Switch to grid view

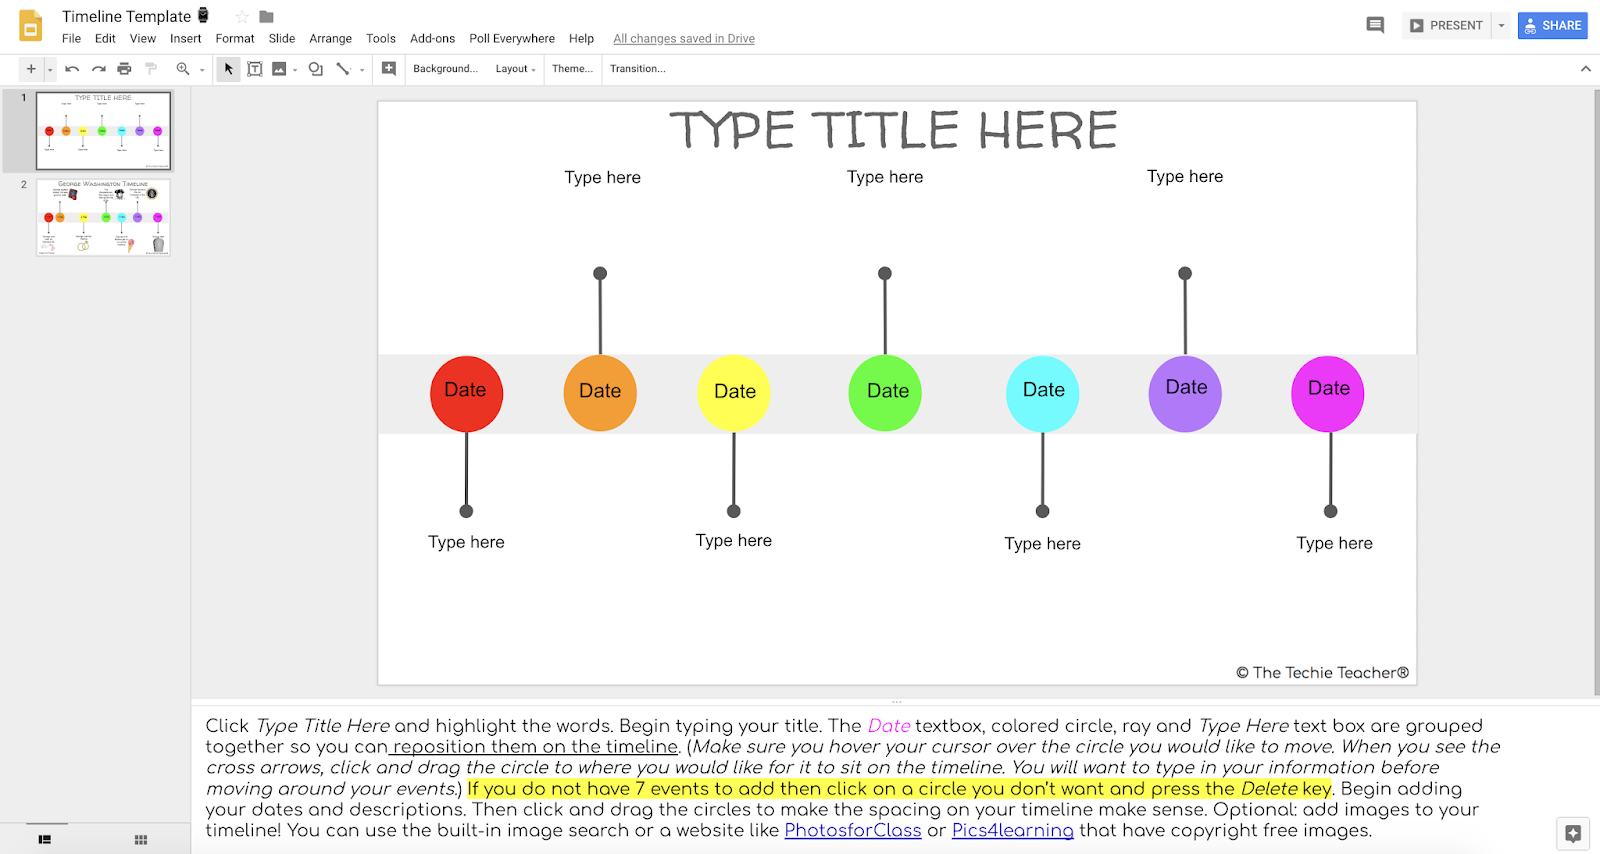(x=141, y=839)
